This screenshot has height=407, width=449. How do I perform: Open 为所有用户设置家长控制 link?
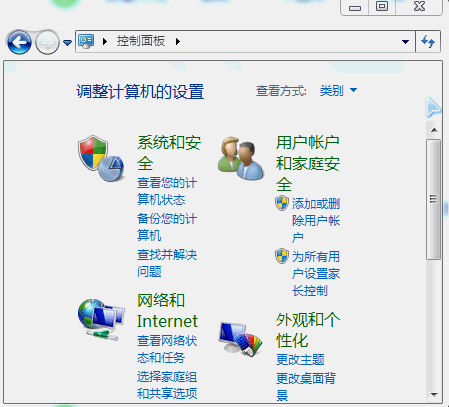tap(316, 273)
